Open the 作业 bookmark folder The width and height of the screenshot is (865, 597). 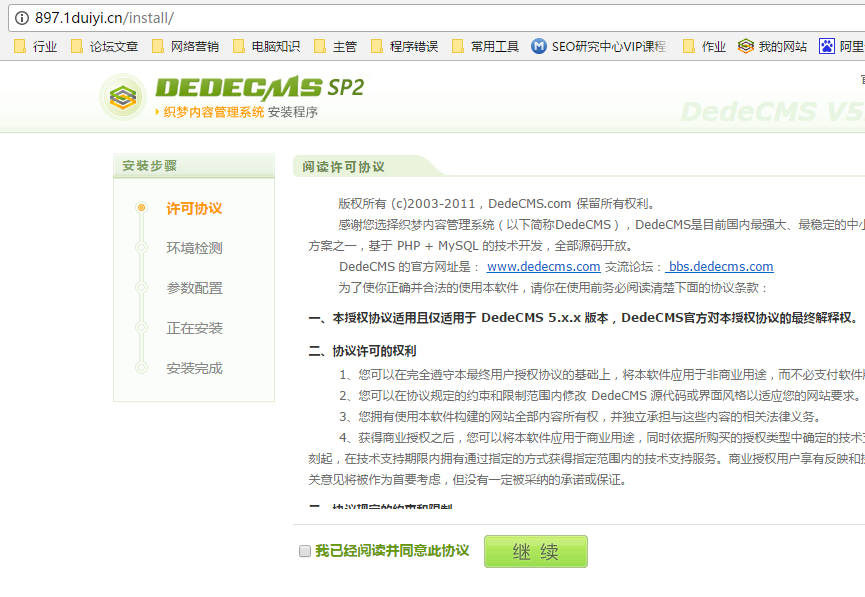click(x=704, y=46)
